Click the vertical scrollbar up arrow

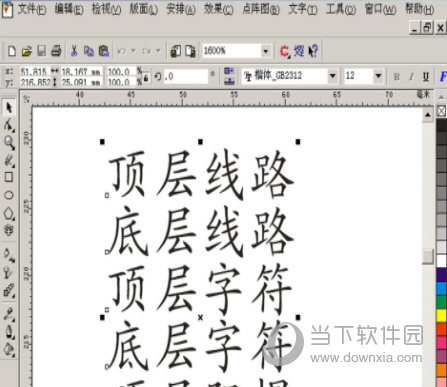click(428, 115)
